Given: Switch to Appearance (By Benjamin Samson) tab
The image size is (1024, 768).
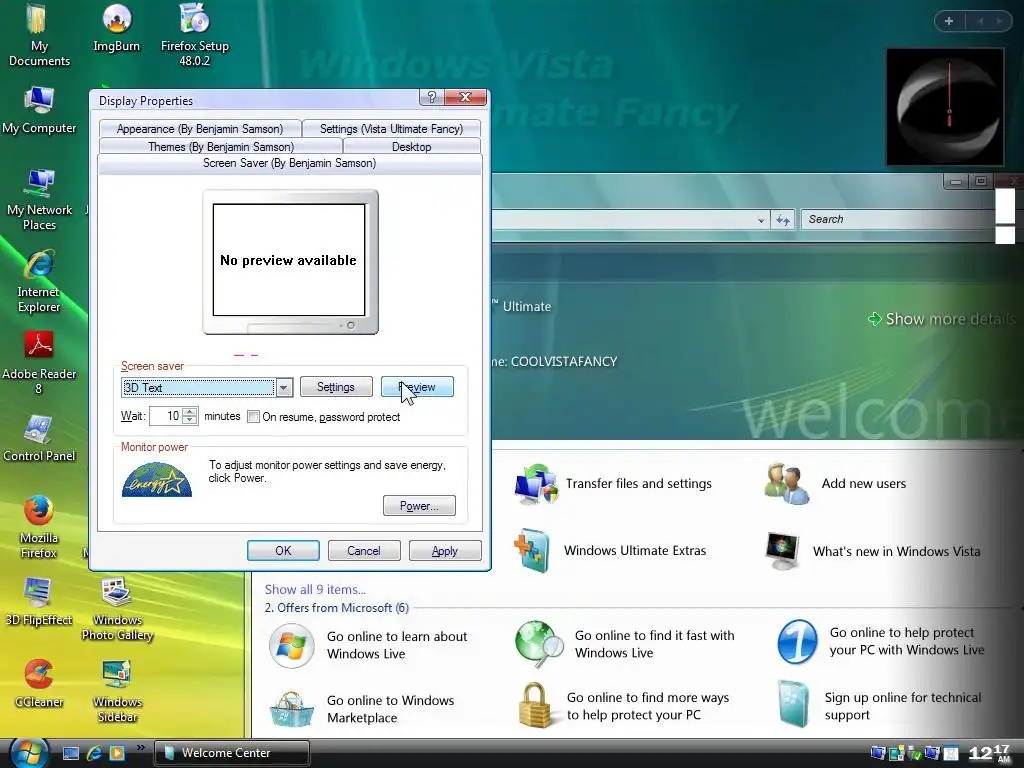Looking at the screenshot, I should 200,129.
